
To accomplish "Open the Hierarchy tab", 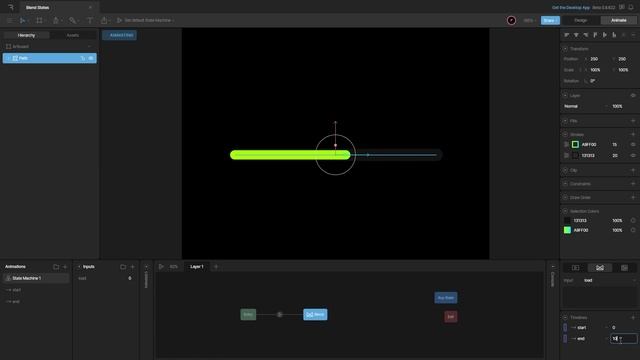I will [26, 35].
